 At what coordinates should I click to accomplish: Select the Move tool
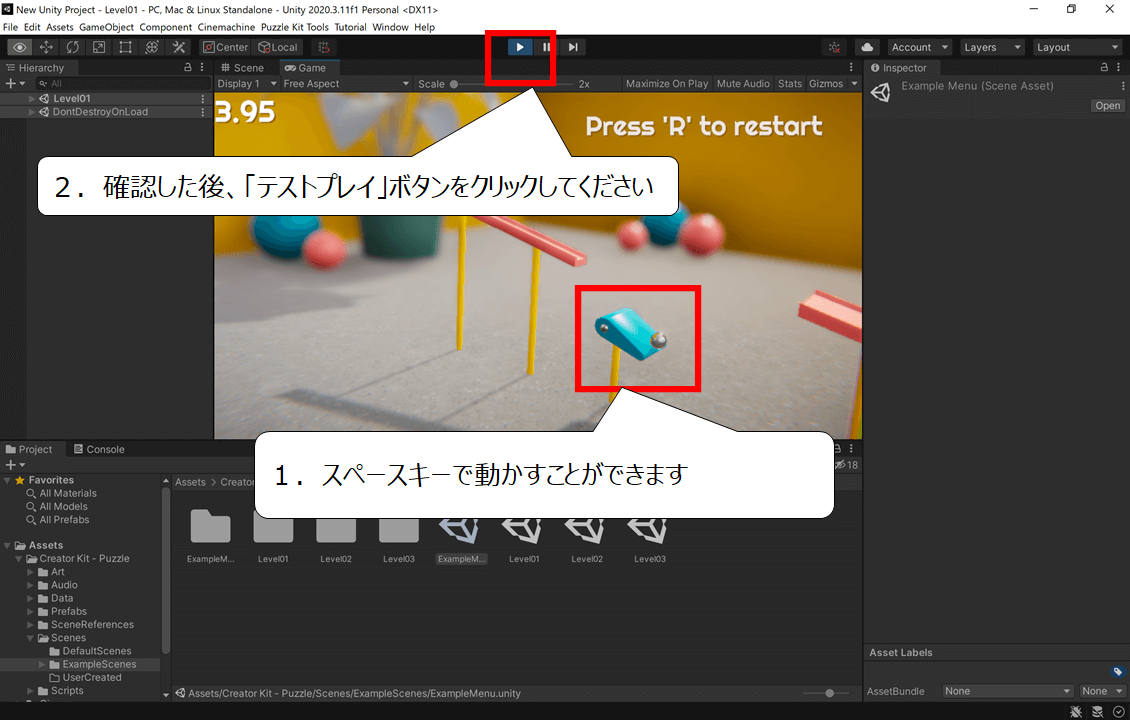pos(46,48)
